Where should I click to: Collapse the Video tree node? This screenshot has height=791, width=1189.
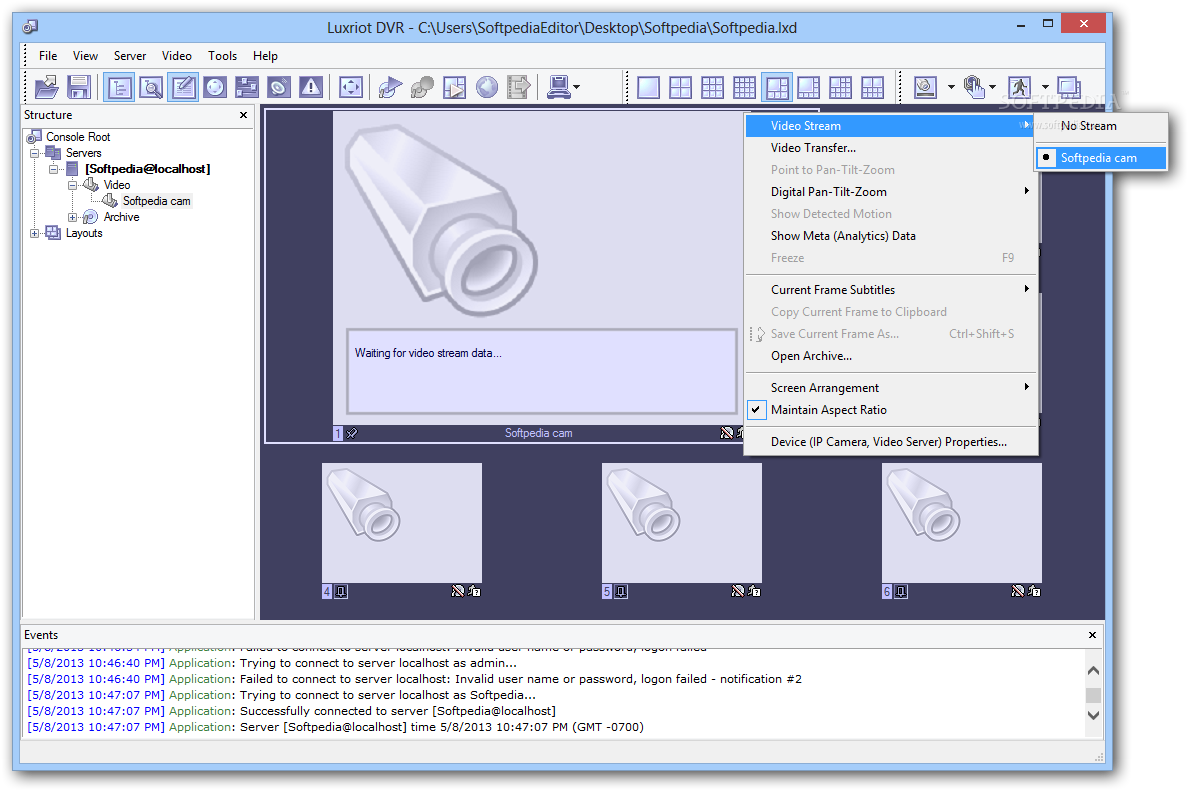(x=72, y=185)
